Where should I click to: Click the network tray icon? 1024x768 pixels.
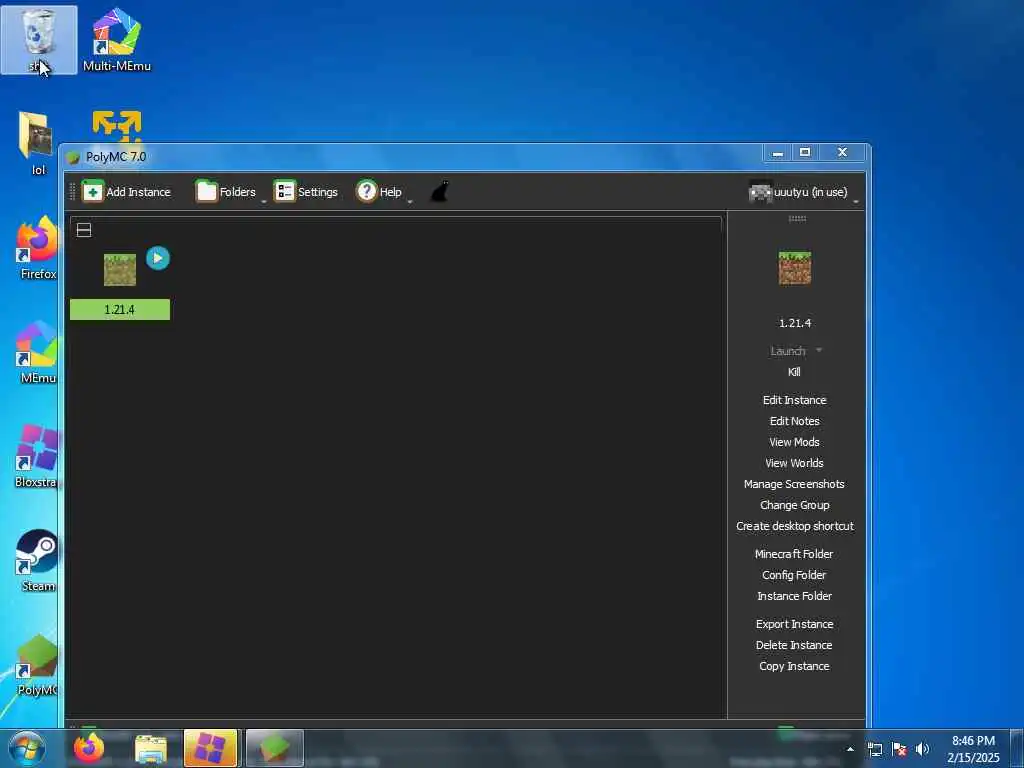(874, 750)
